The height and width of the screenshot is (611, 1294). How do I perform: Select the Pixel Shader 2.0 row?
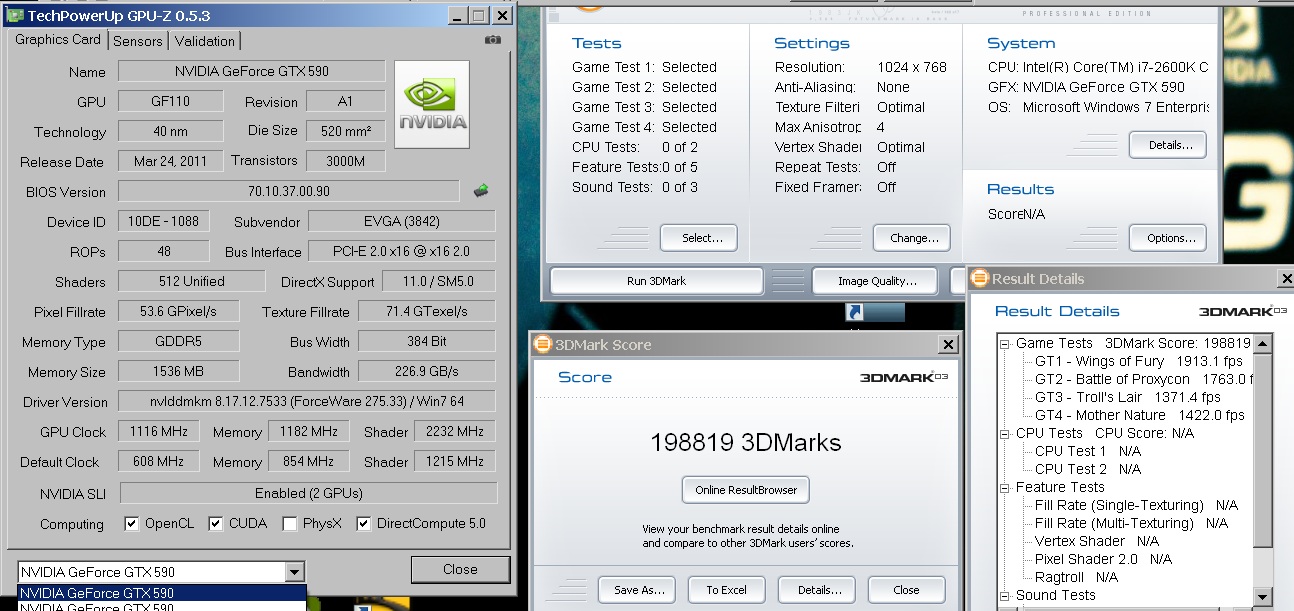coord(1103,559)
